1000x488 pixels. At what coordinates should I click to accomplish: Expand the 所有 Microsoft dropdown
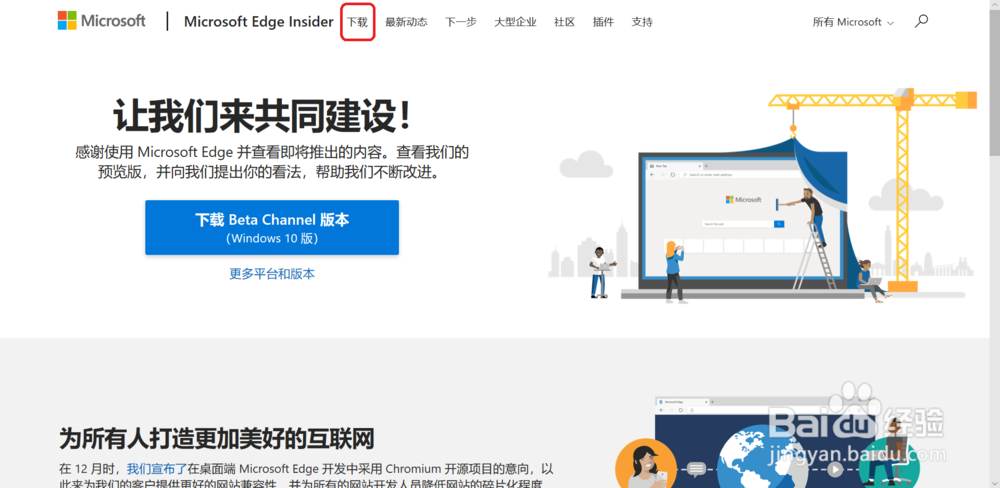click(x=853, y=22)
